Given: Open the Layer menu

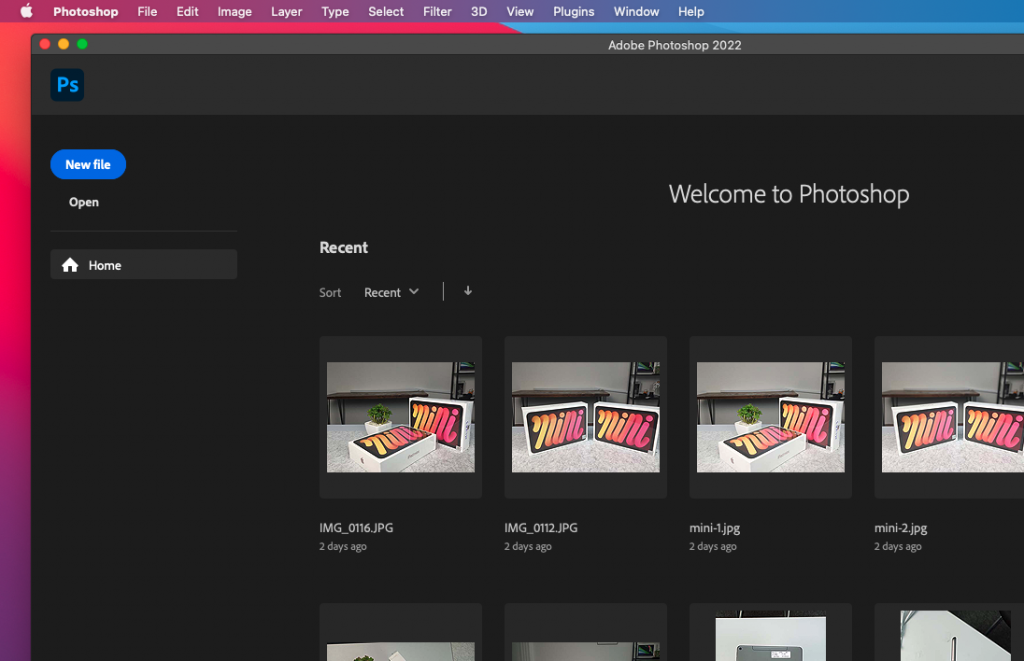Looking at the screenshot, I should (287, 11).
